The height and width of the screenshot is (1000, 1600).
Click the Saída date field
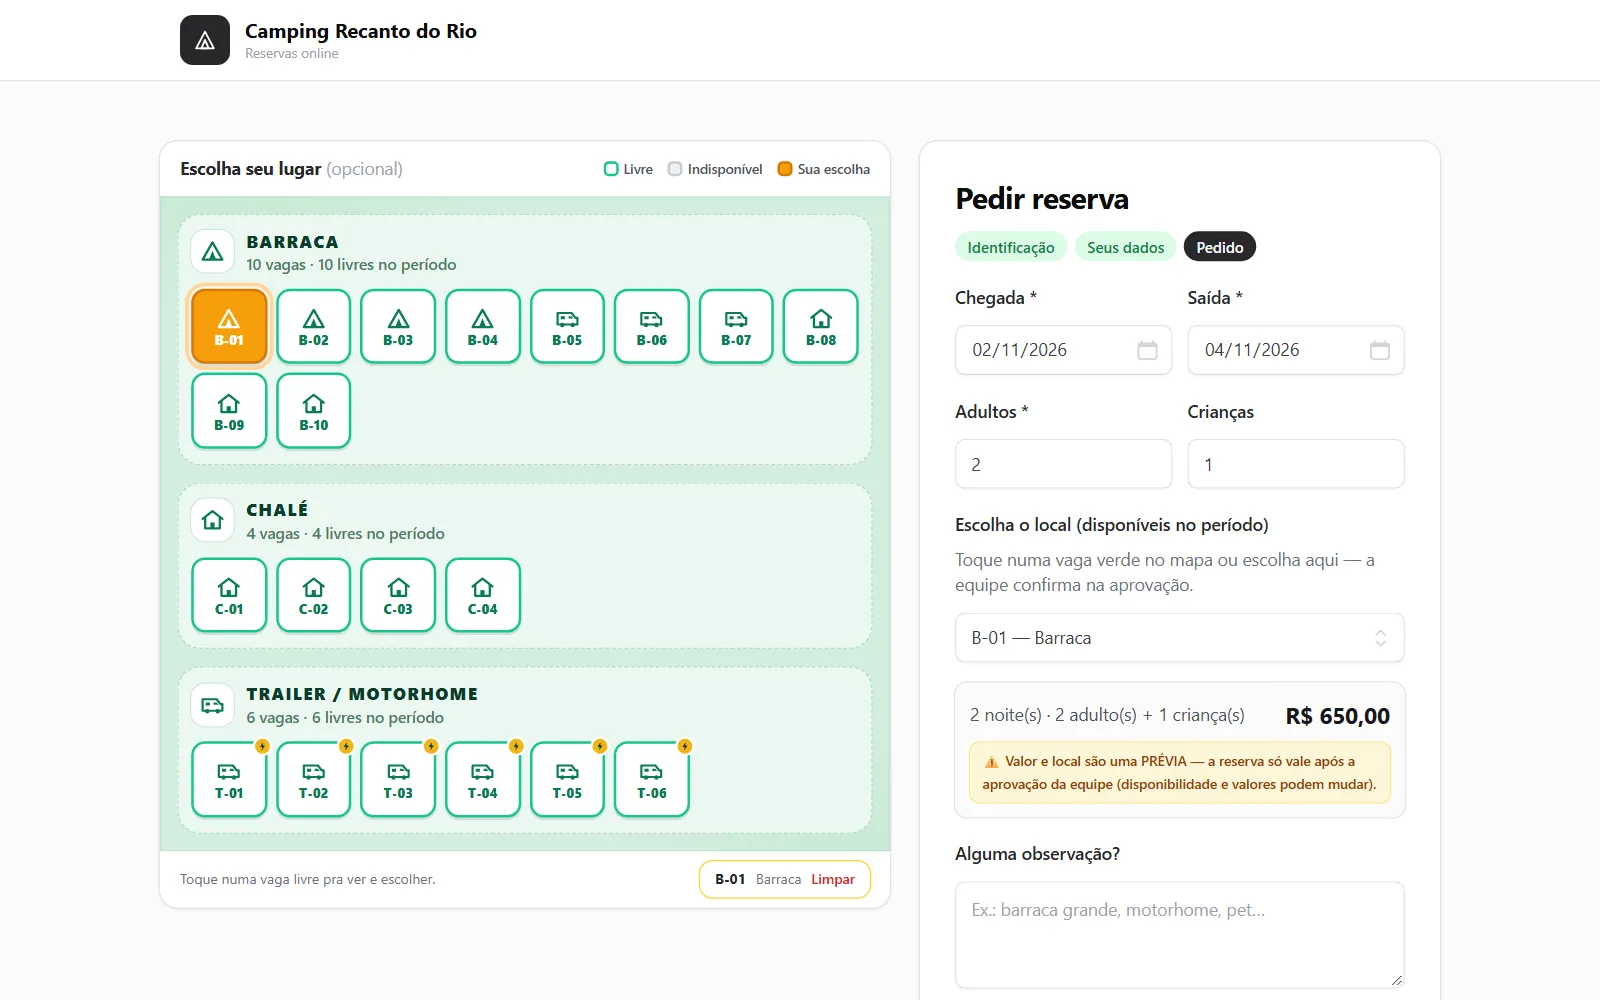coord(1296,350)
